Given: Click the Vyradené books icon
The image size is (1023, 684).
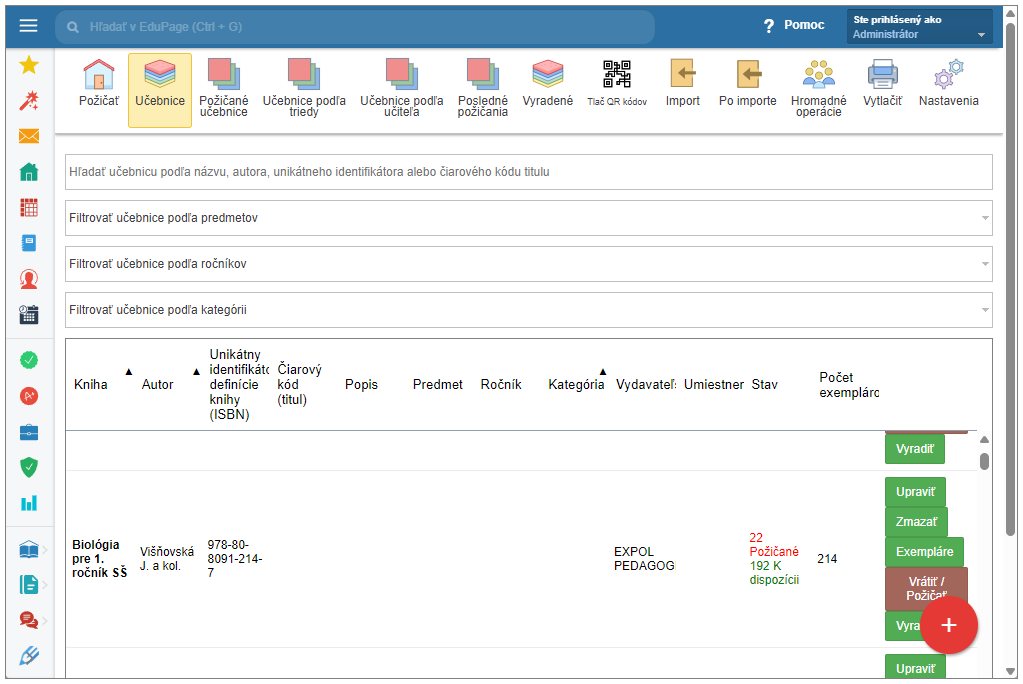Looking at the screenshot, I should point(548,76).
